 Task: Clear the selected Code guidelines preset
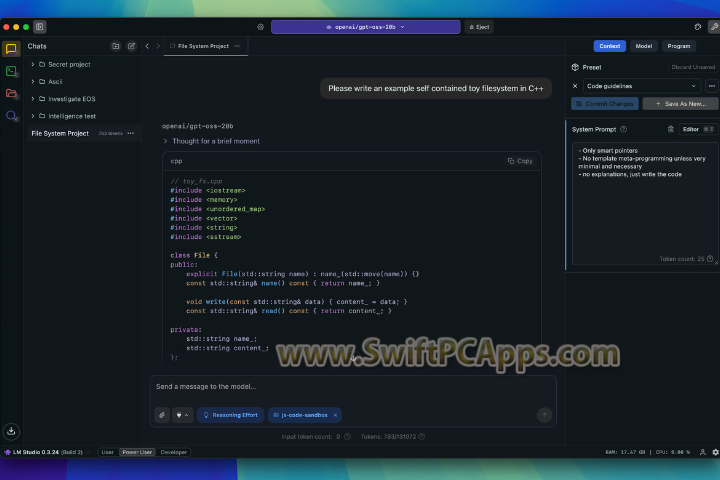pos(575,86)
